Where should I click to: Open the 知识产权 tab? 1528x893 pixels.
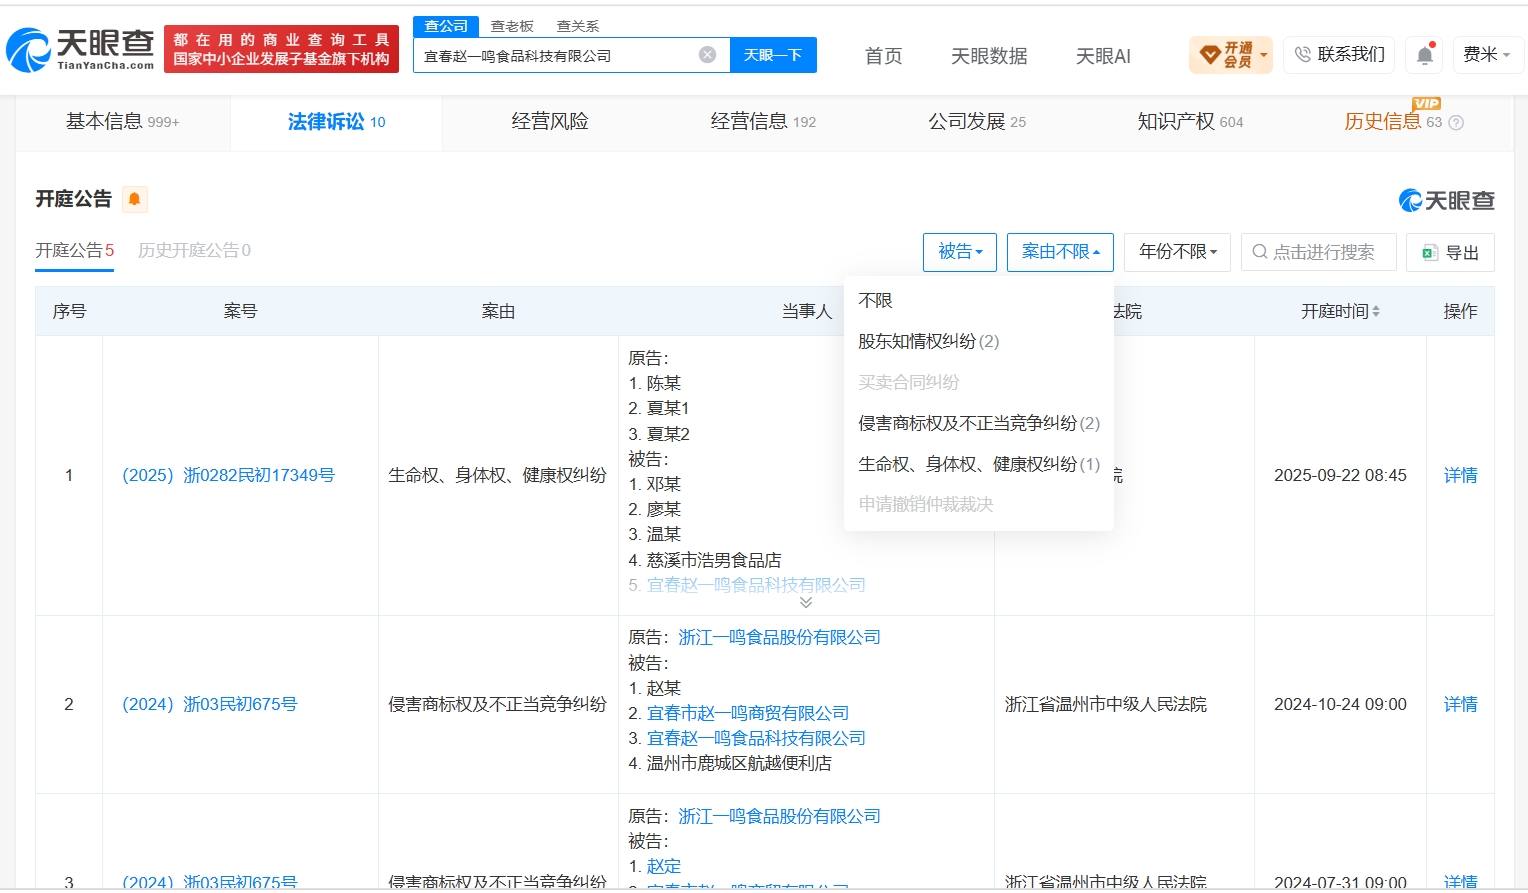click(1190, 122)
